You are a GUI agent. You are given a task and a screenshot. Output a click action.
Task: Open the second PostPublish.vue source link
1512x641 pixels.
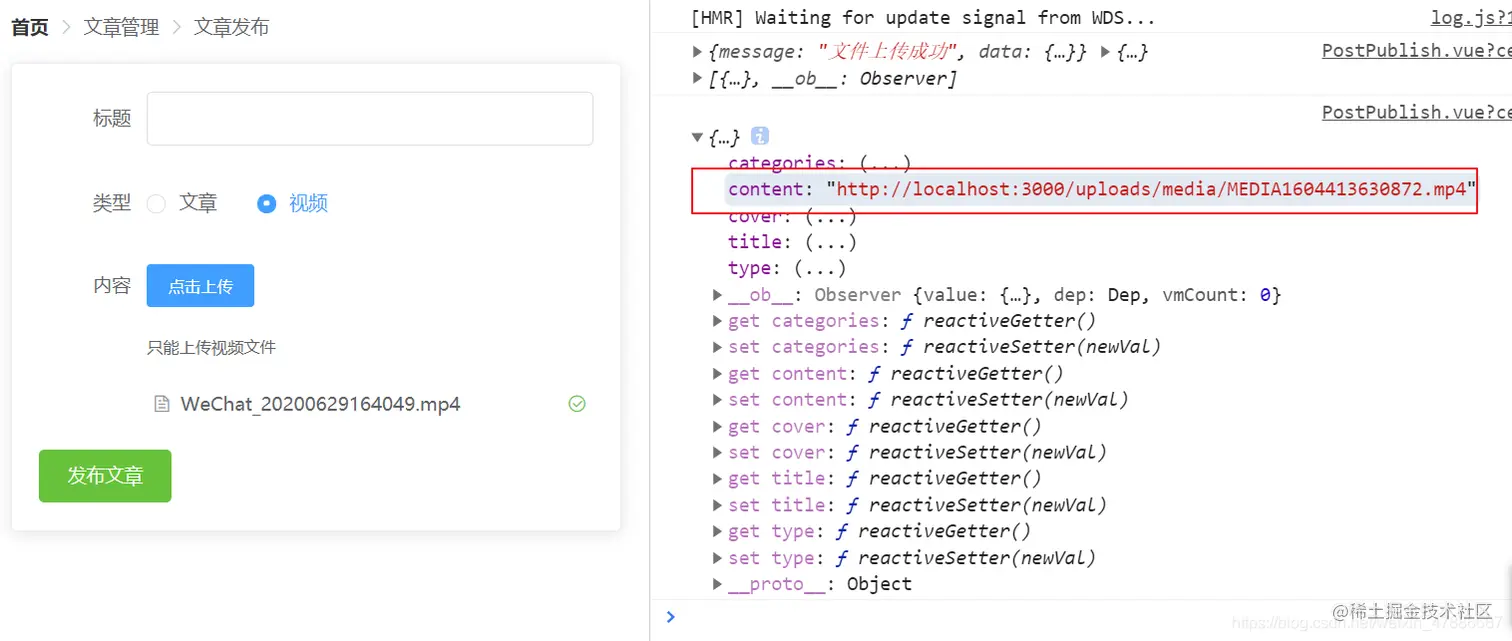1416,112
